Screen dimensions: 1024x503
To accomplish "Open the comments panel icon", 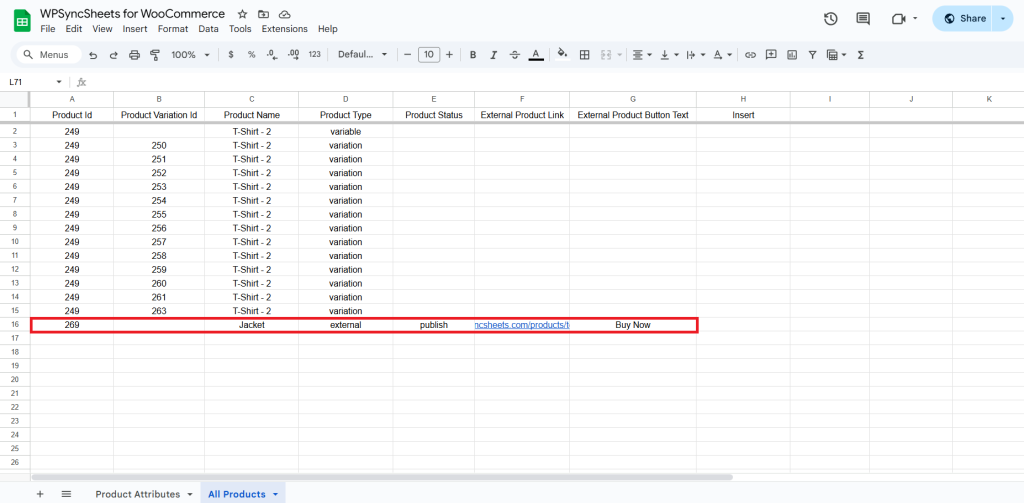I will tap(863, 18).
